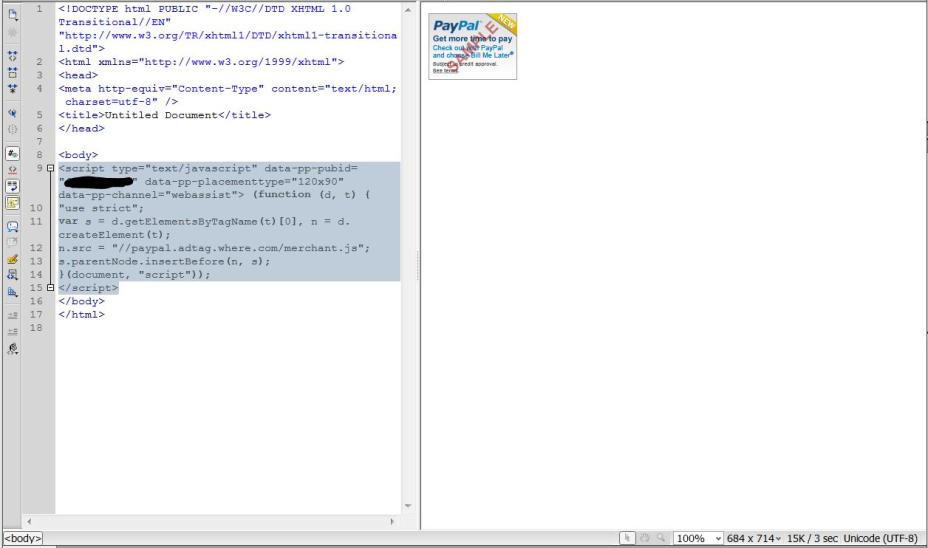Toggle Syntax Error Alerts in Info Bar
The height and width of the screenshot is (548, 928).
(12, 202)
